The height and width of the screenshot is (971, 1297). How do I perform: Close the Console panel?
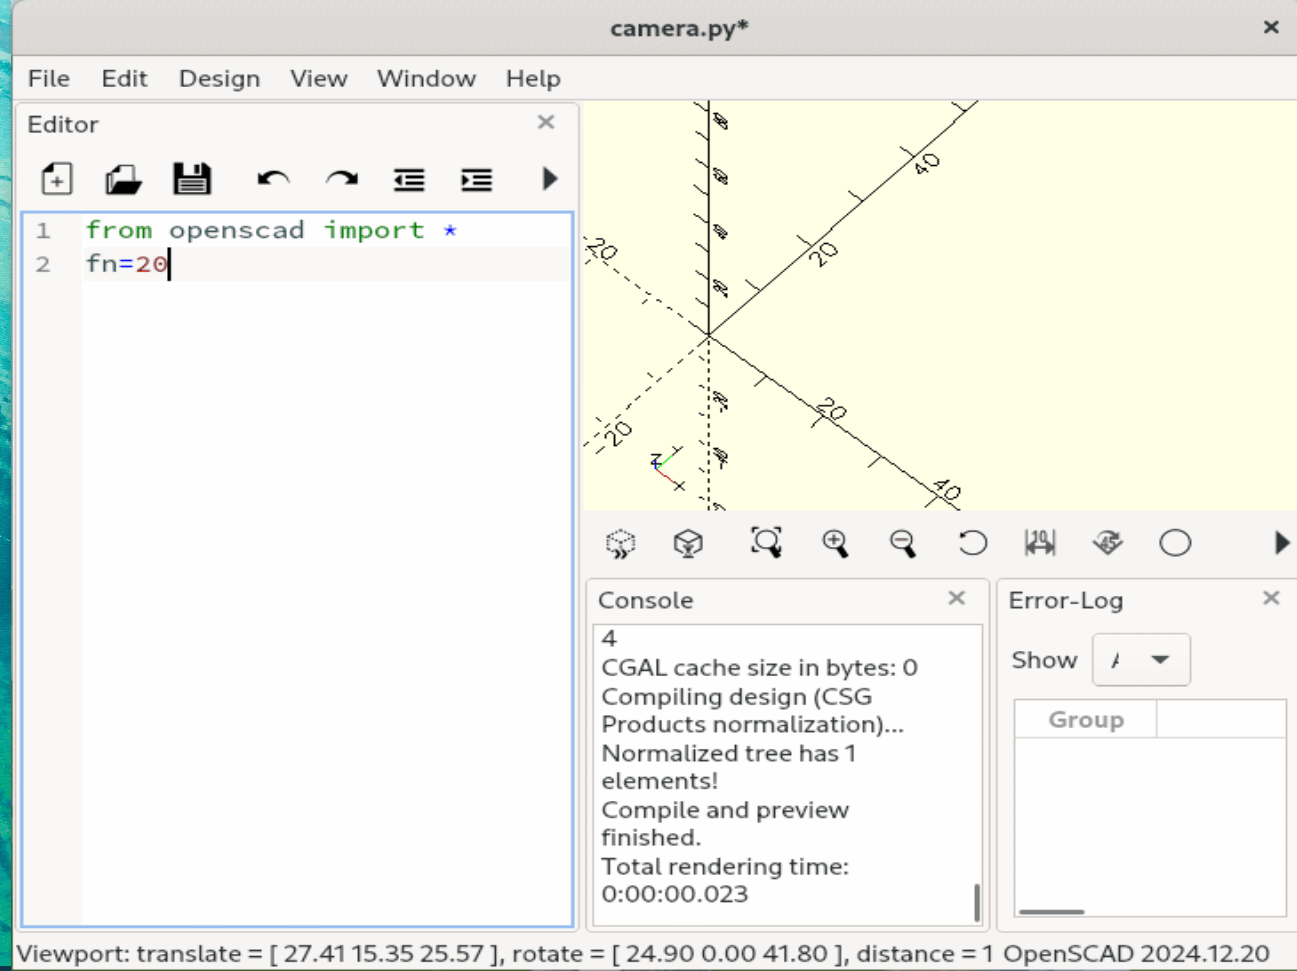click(x=957, y=598)
